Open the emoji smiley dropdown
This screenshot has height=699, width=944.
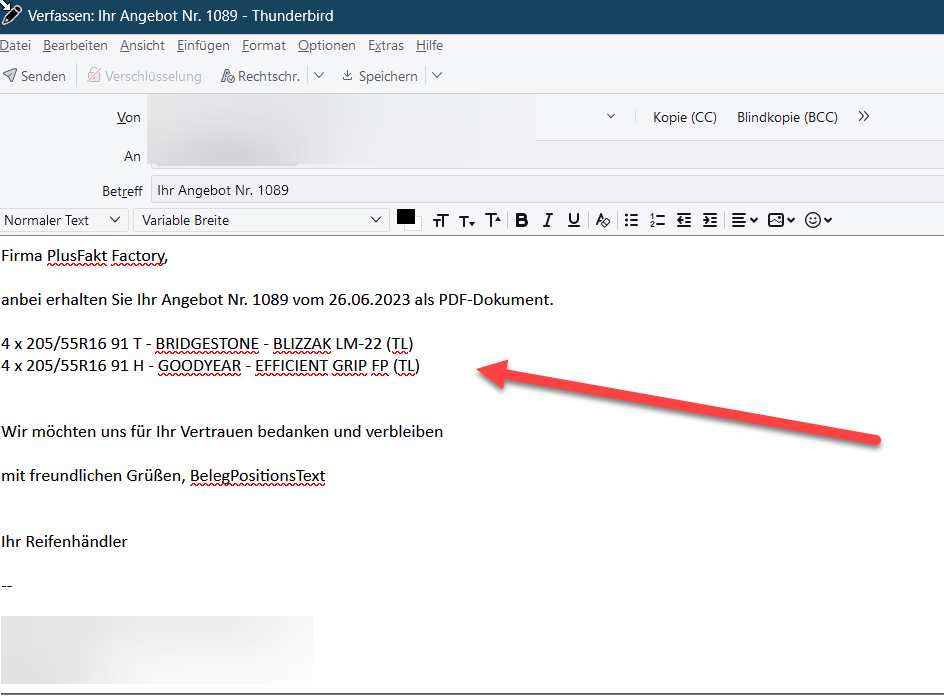(818, 220)
